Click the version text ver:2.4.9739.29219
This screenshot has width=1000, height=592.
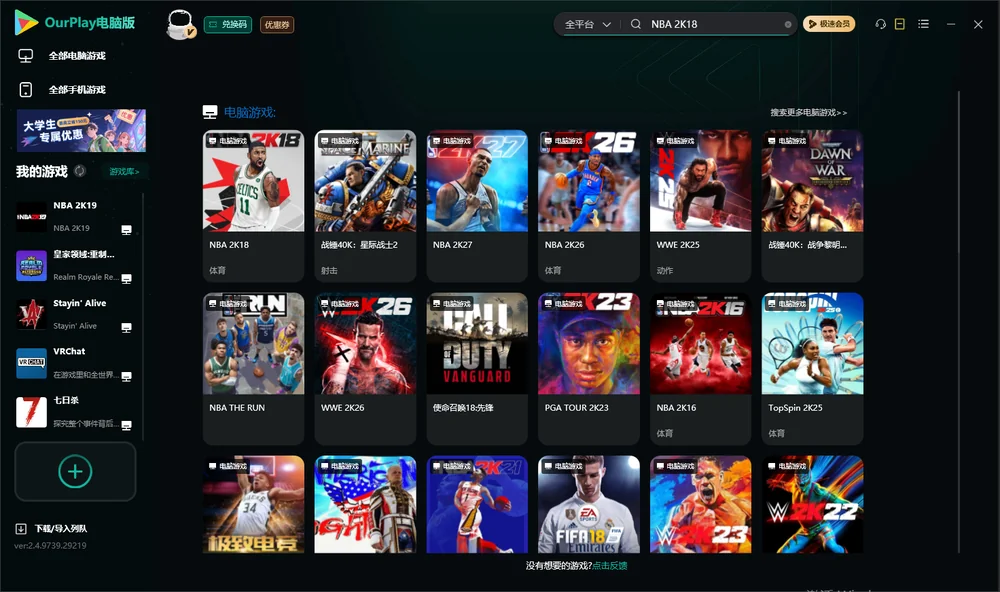[x=50, y=545]
